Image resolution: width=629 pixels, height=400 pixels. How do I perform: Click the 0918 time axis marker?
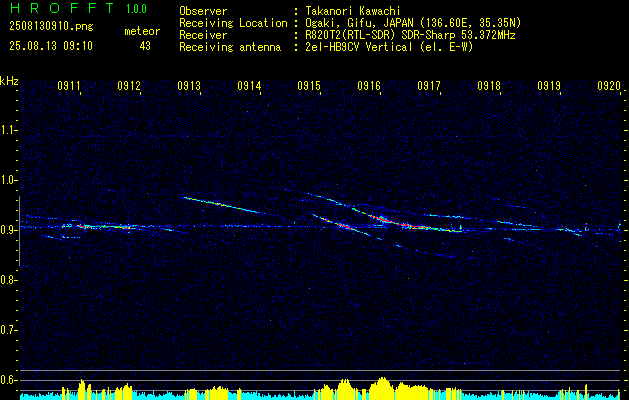coord(489,85)
